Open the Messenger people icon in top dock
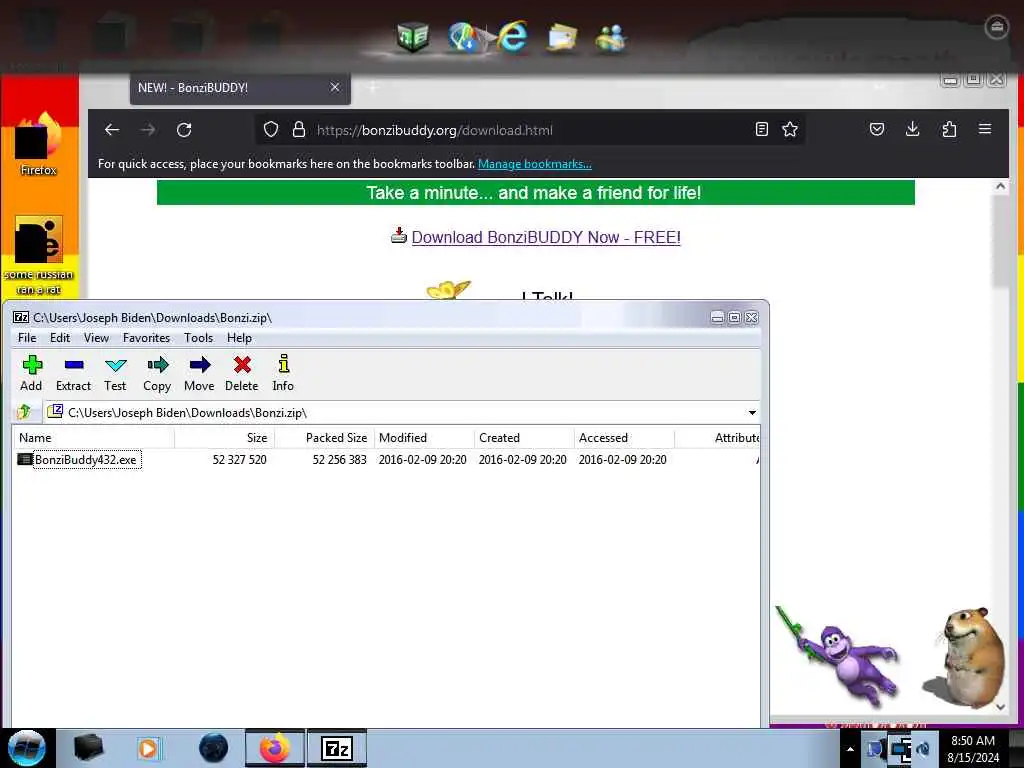The width and height of the screenshot is (1024, 768). (x=611, y=38)
